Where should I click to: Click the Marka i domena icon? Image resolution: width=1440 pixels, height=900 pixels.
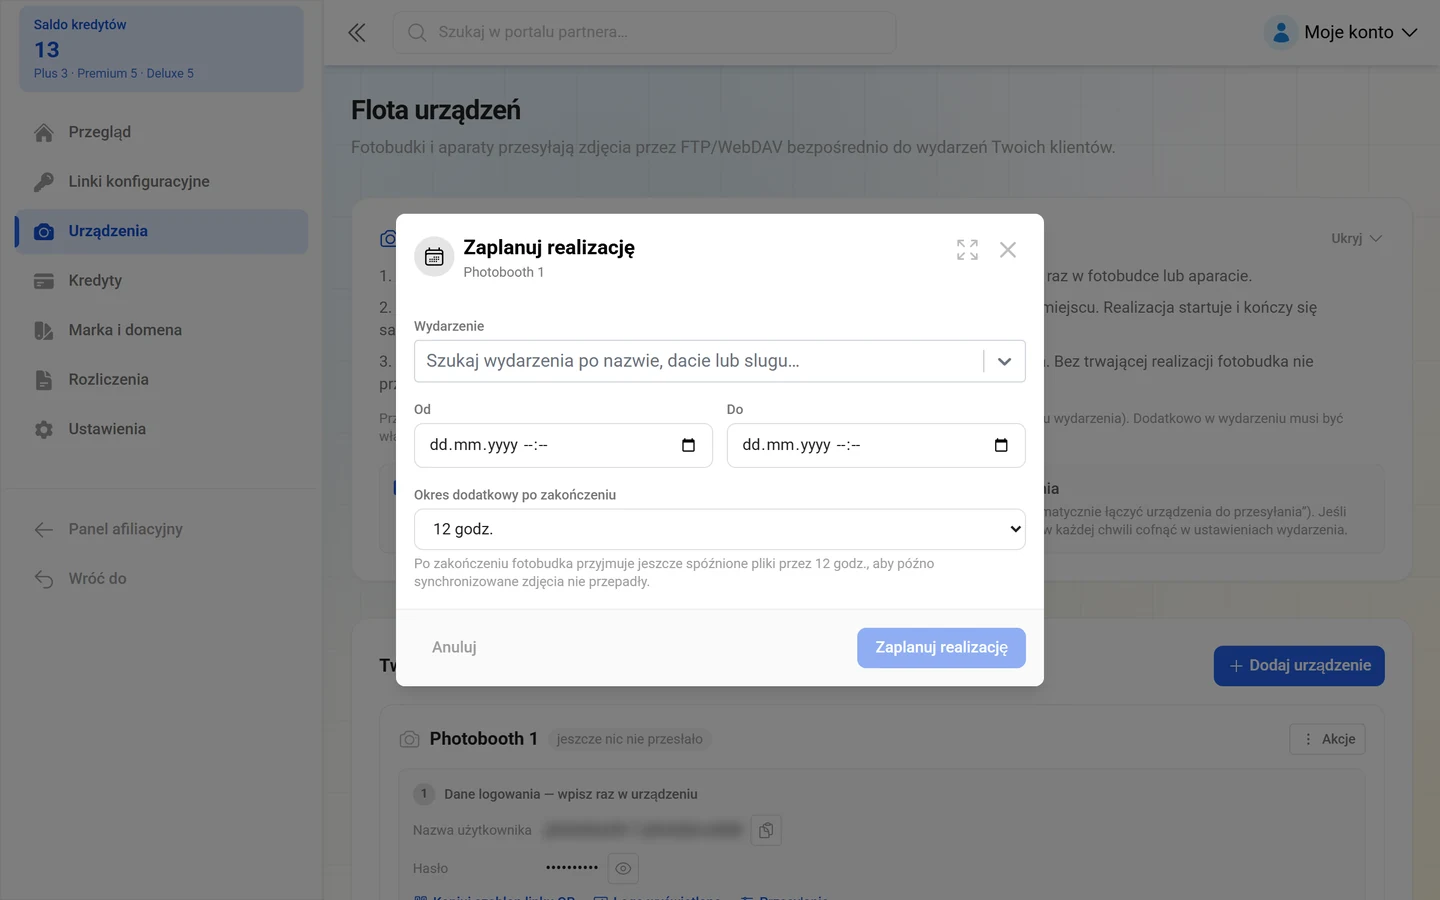44,330
